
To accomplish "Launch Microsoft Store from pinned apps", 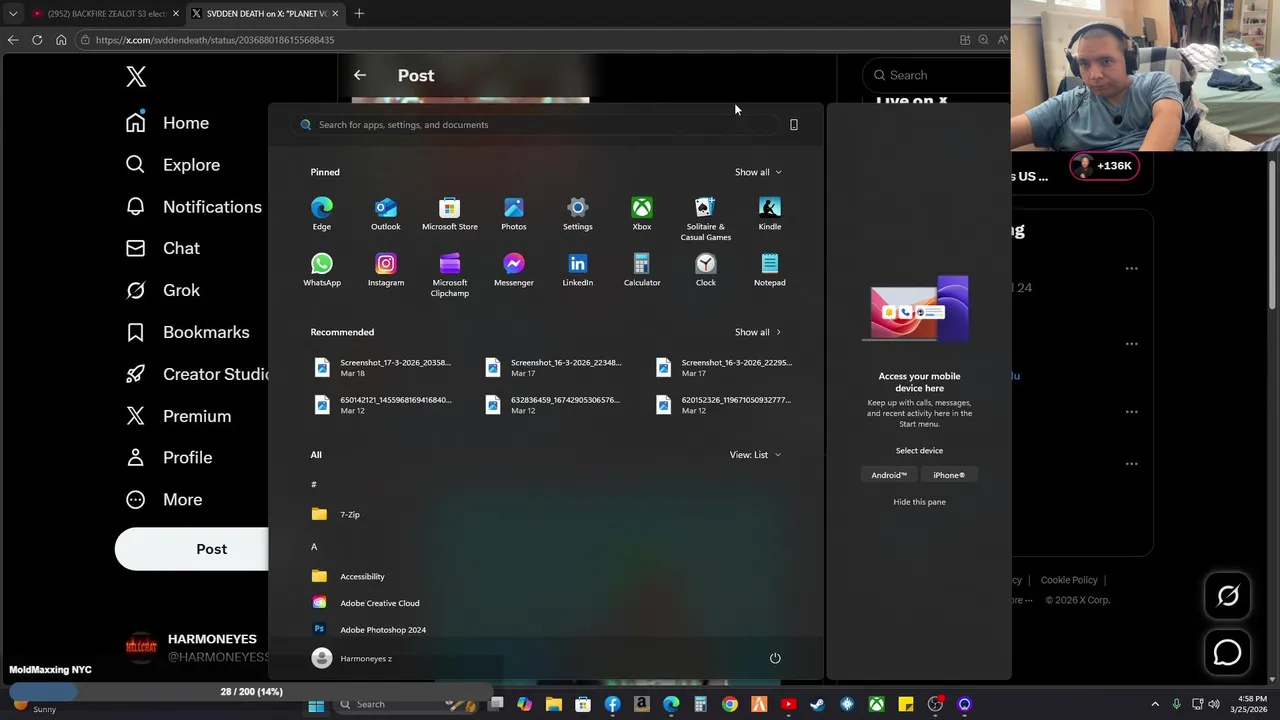I will pos(449,214).
